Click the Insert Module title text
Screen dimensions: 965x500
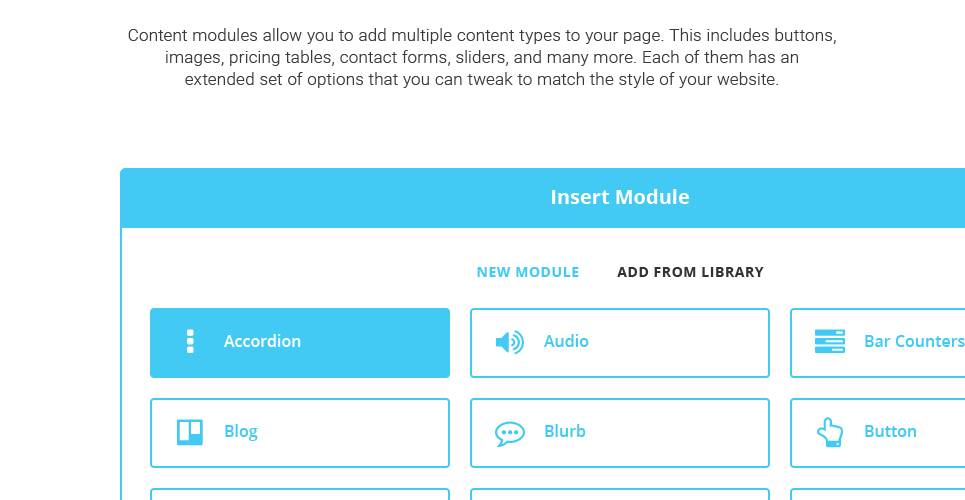coord(620,197)
